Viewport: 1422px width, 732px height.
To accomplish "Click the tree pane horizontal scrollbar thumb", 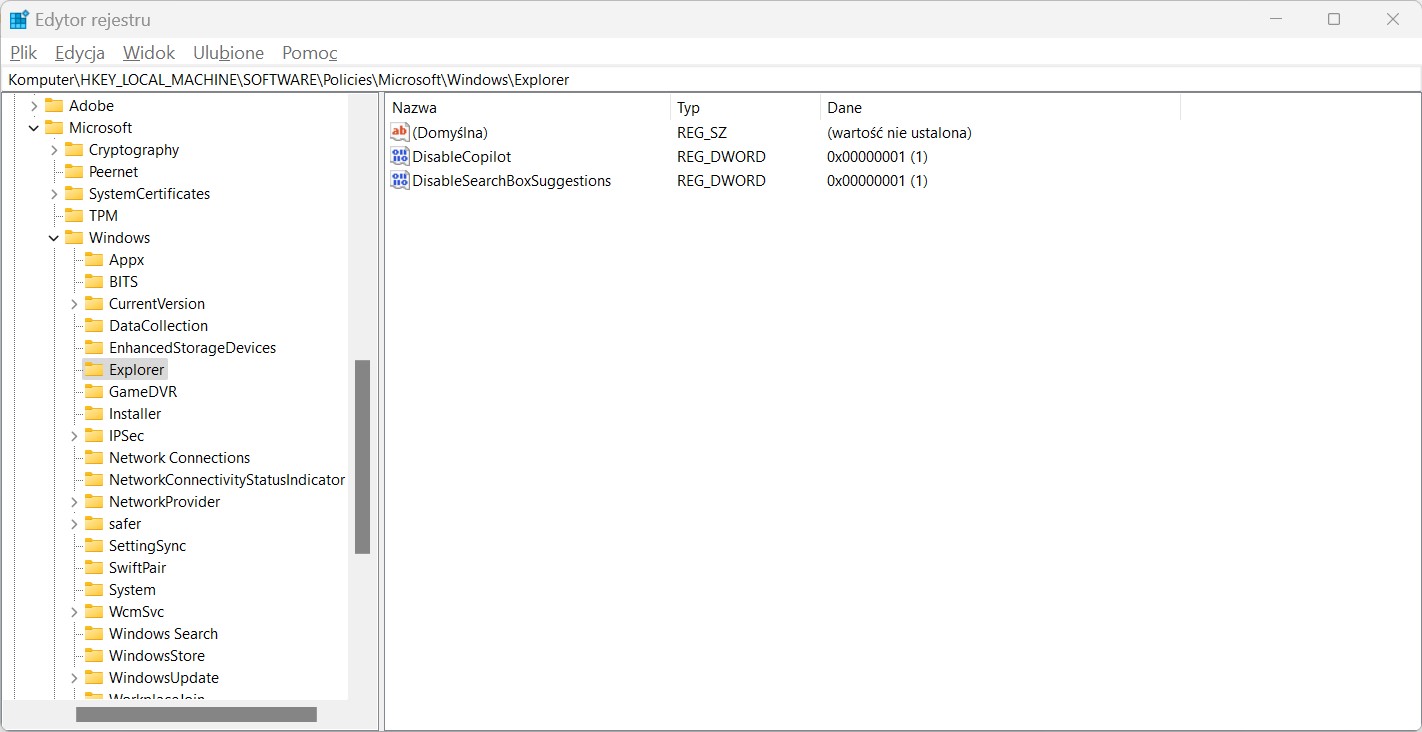I will click(x=196, y=714).
